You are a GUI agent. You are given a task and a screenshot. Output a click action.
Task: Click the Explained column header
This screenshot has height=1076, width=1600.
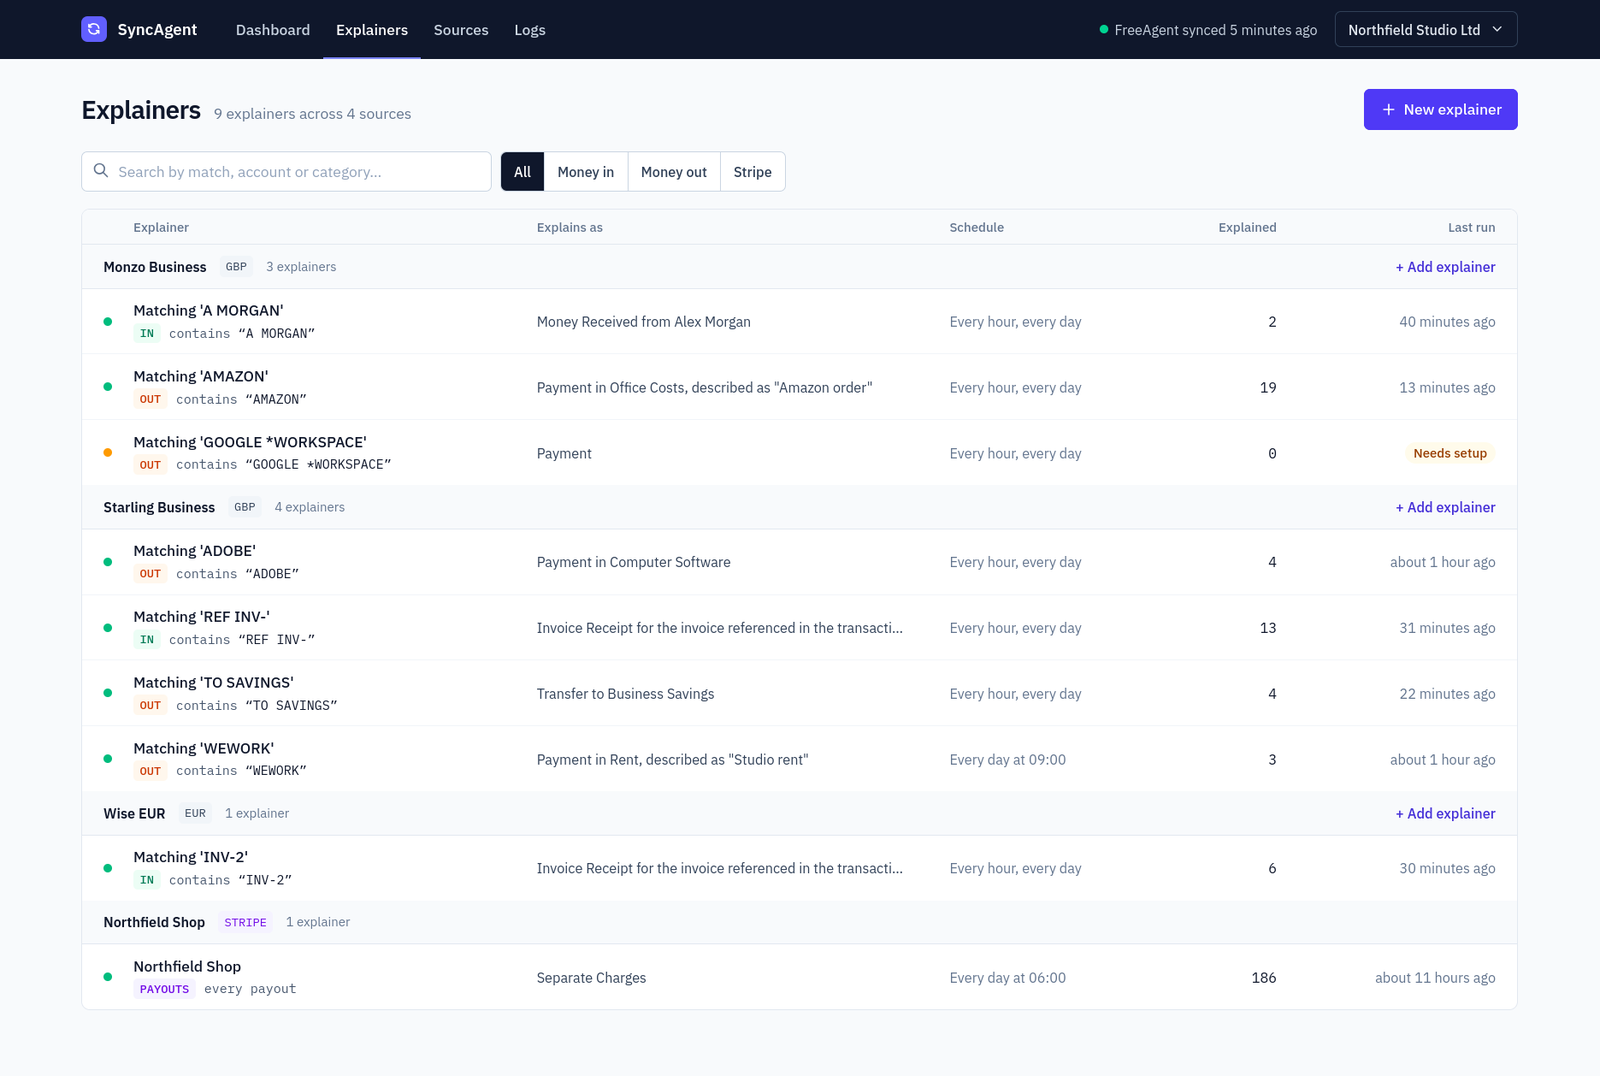tap(1247, 227)
